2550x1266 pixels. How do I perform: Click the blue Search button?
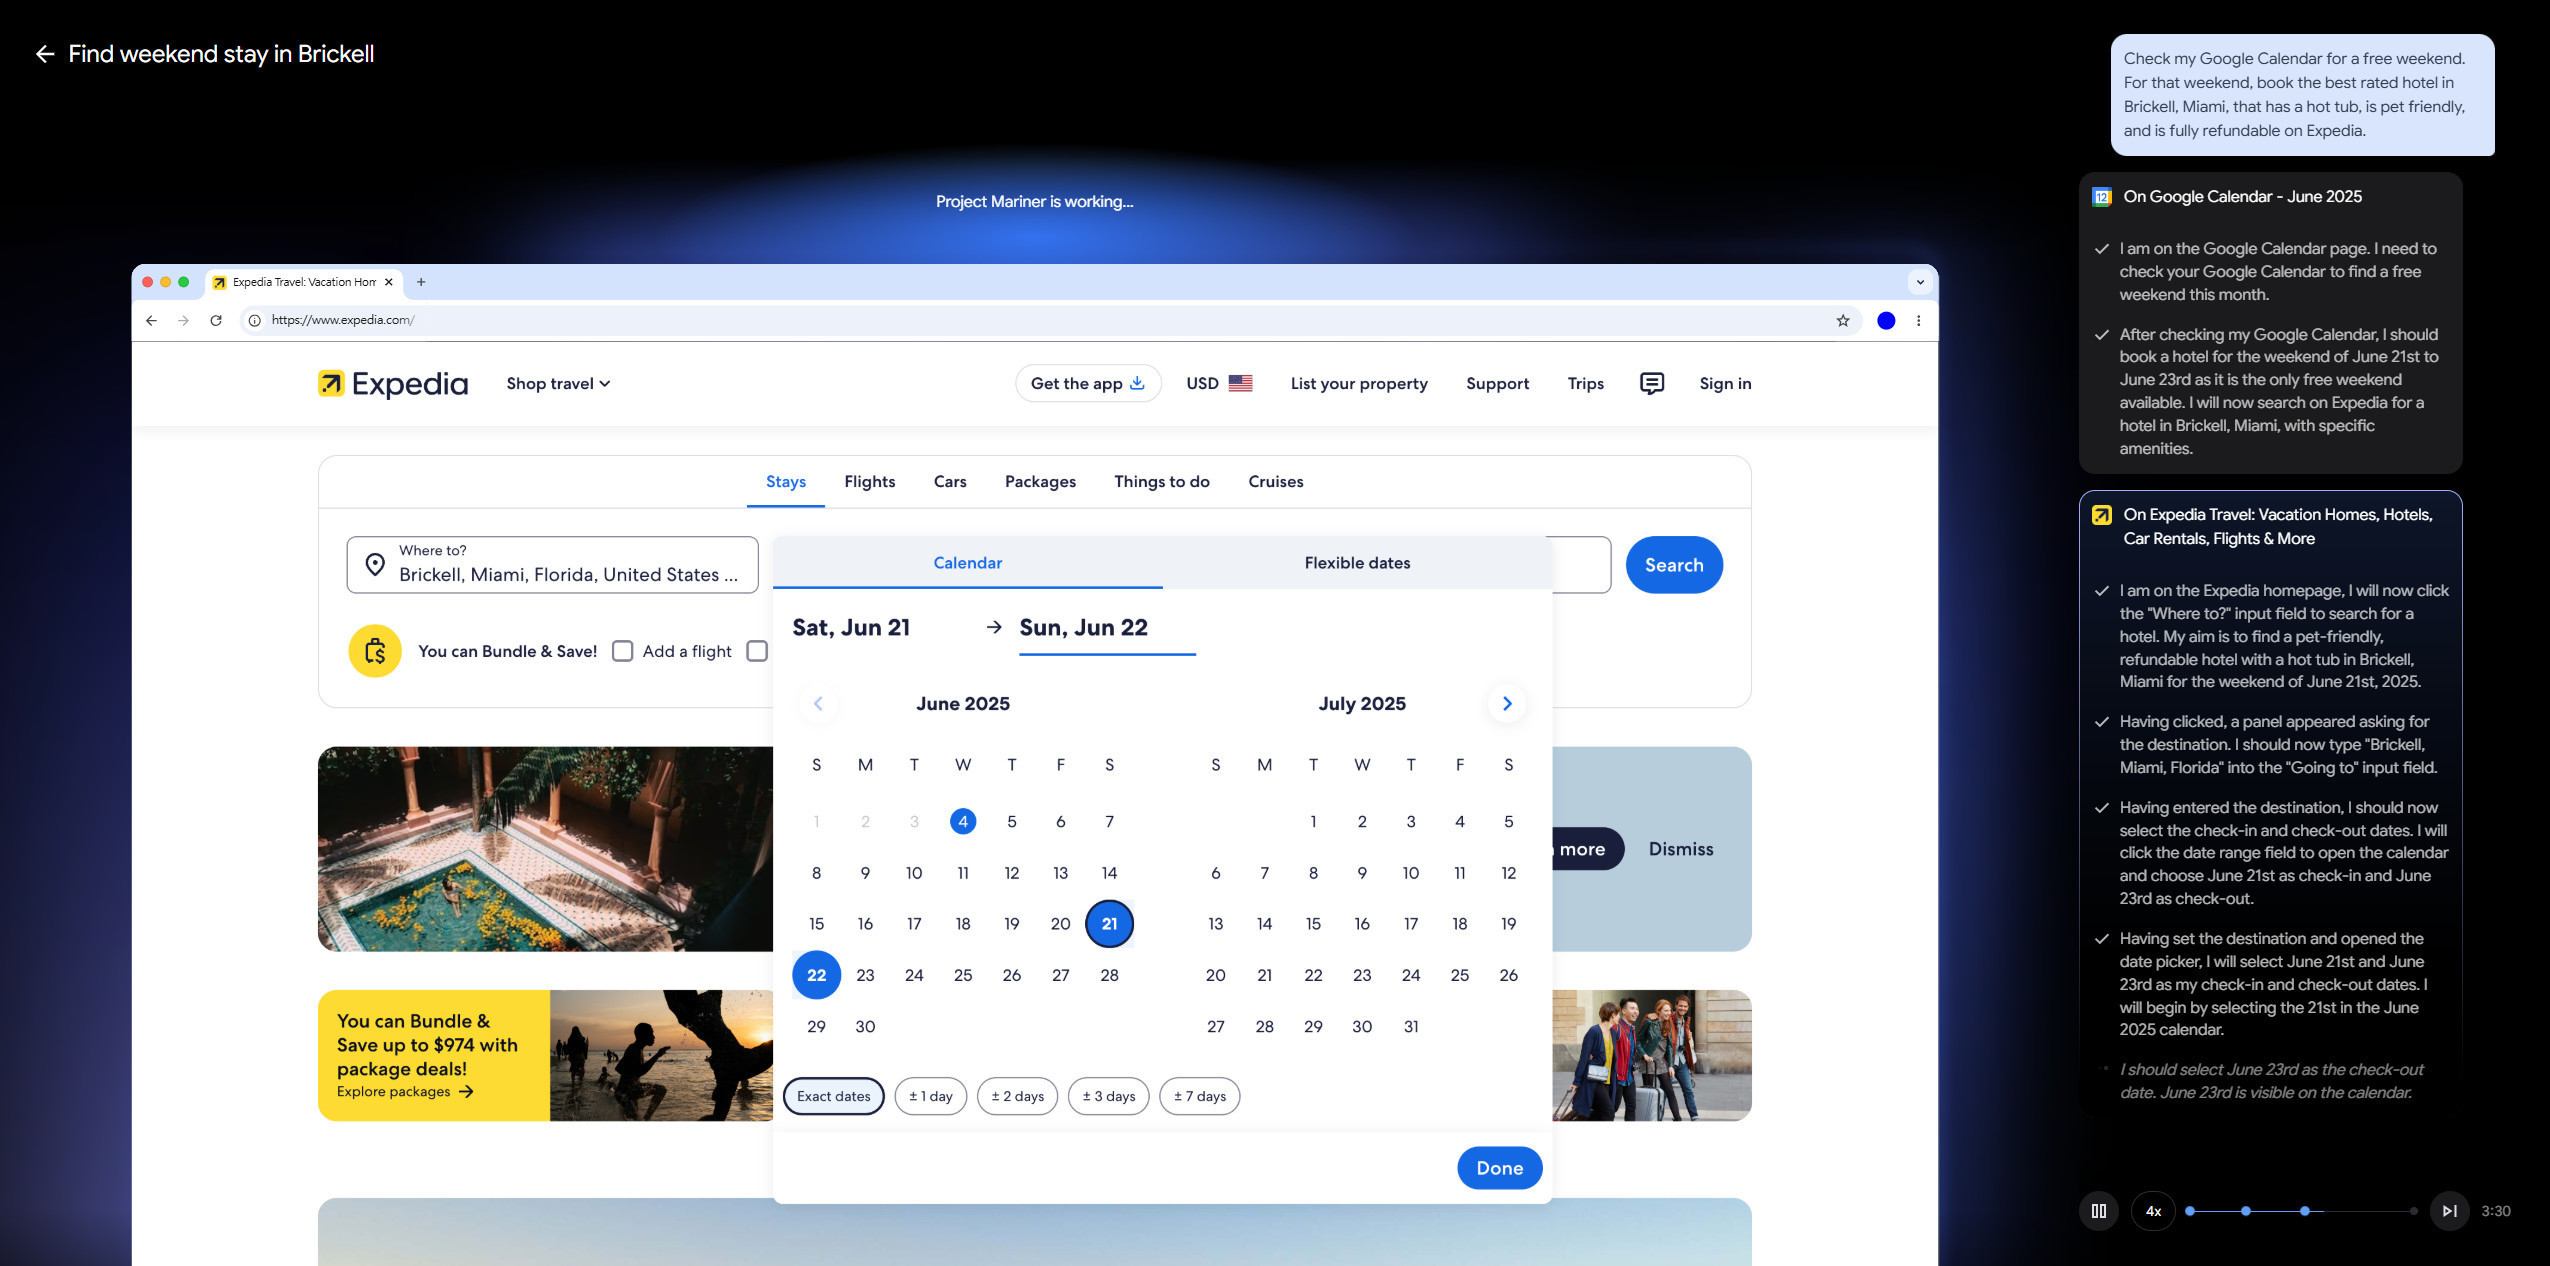pyautogui.click(x=1674, y=565)
